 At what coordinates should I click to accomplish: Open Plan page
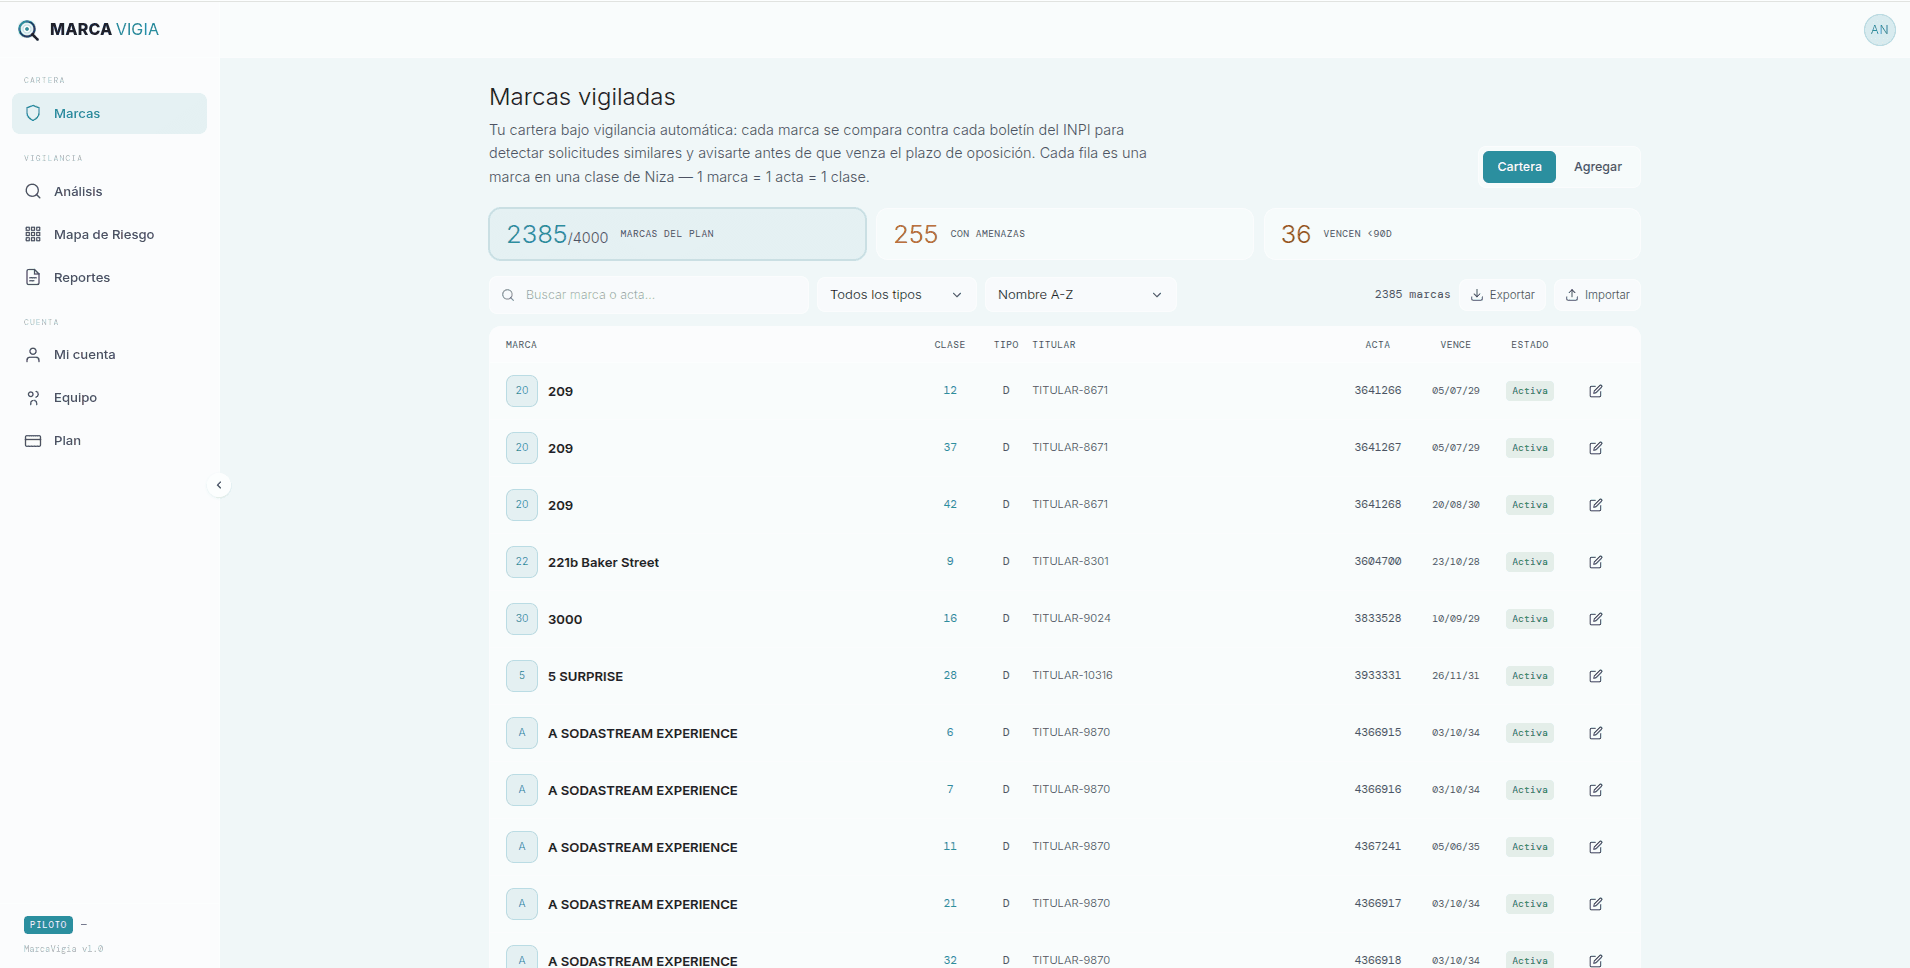point(109,441)
